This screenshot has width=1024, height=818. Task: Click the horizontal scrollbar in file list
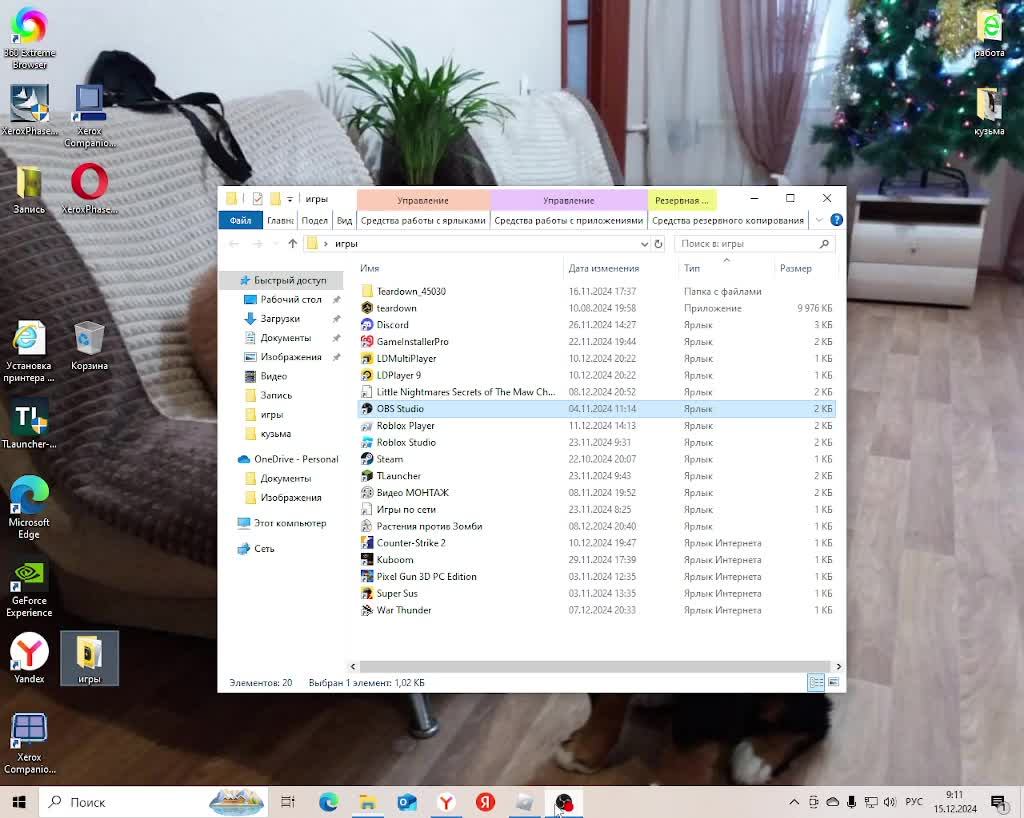pyautogui.click(x=593, y=667)
